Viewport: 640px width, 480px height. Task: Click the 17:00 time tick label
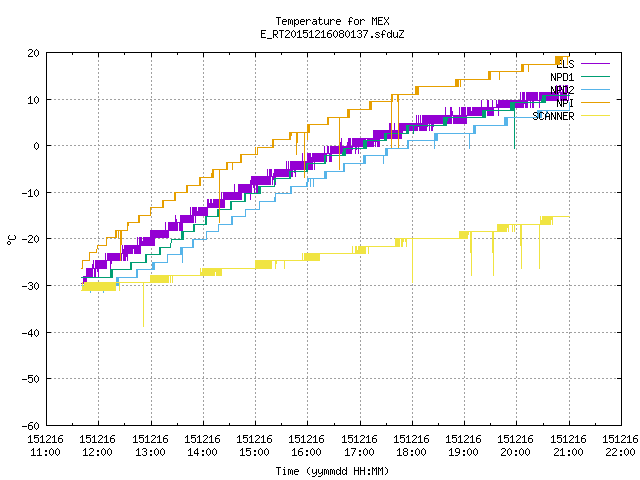pos(360,452)
